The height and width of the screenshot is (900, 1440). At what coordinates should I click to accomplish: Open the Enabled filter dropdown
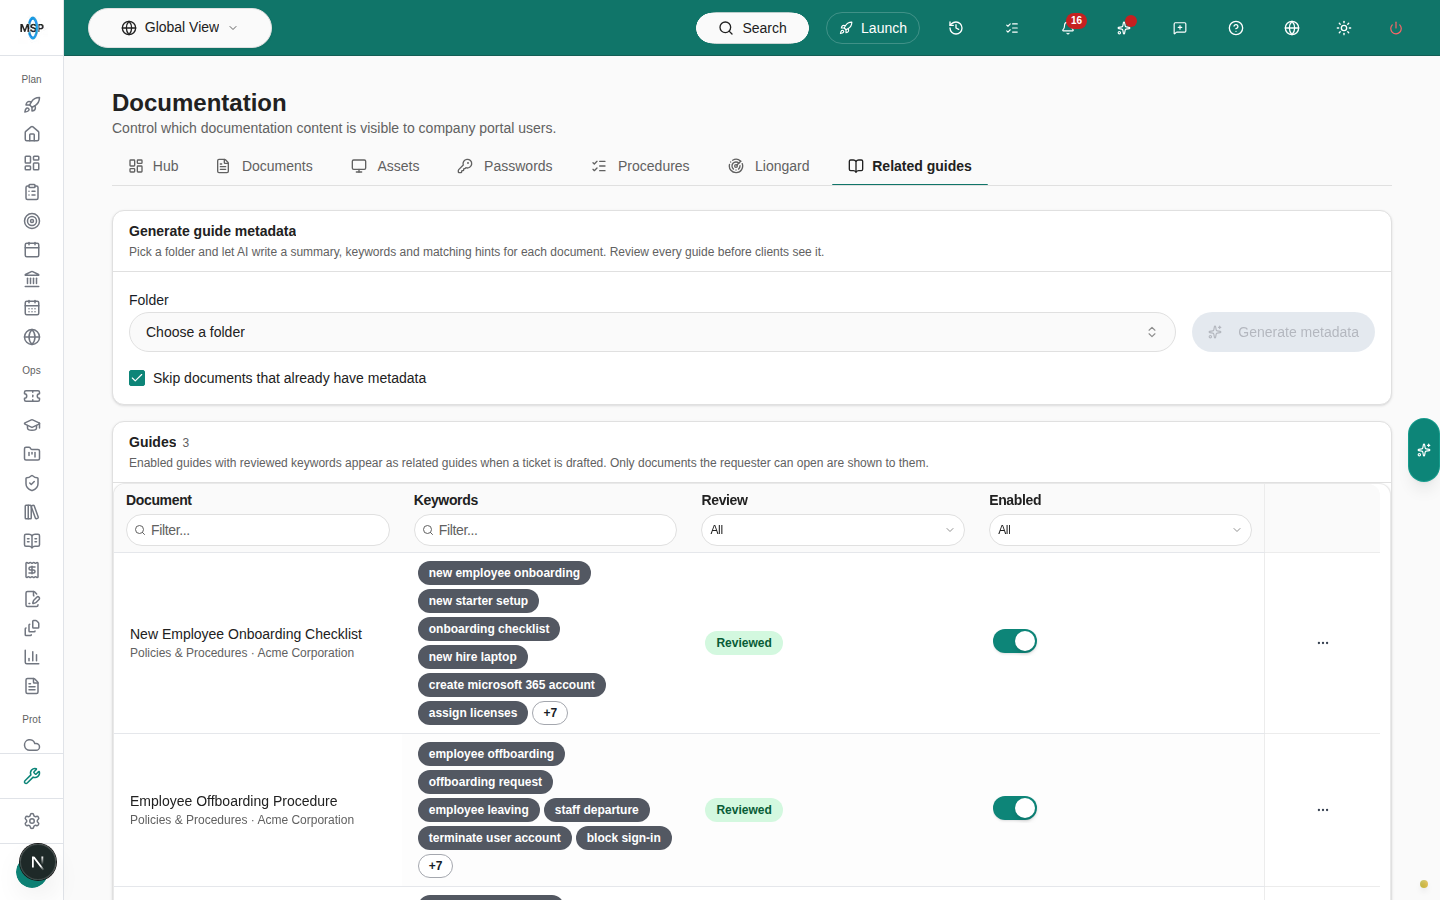pos(1120,530)
